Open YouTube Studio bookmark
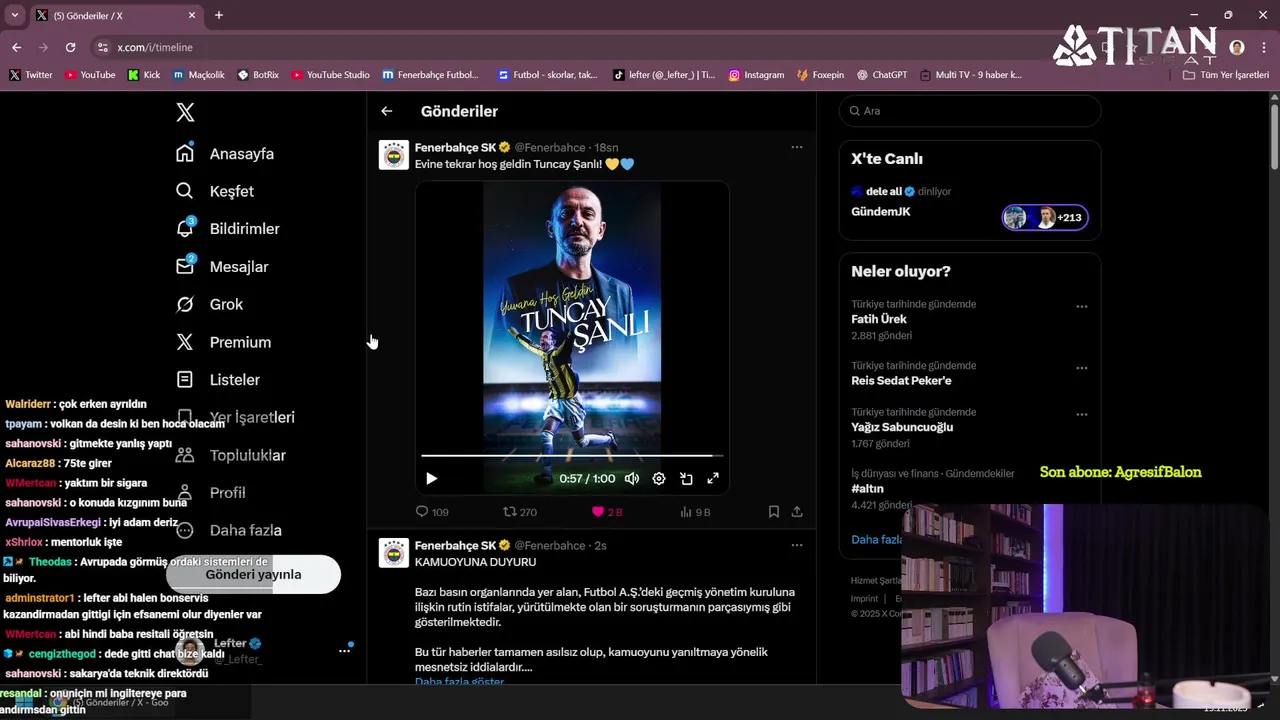Screen dimensions: 1280x720 point(329,75)
